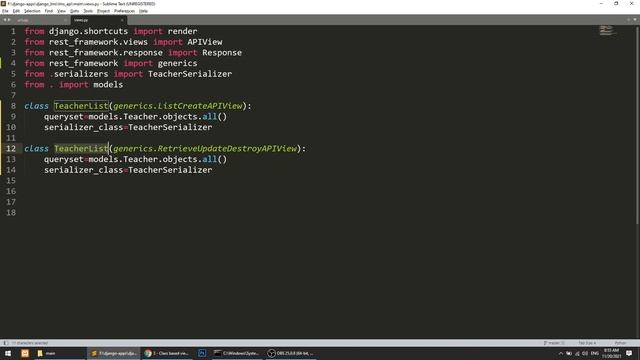Click the vertical scrollbar of the editor
Viewport: 640px width, 360px height.
[x=637, y=124]
